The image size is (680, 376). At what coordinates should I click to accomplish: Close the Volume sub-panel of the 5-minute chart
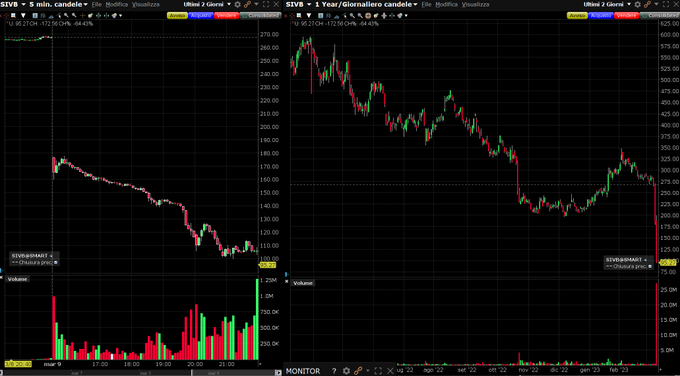click(2, 277)
